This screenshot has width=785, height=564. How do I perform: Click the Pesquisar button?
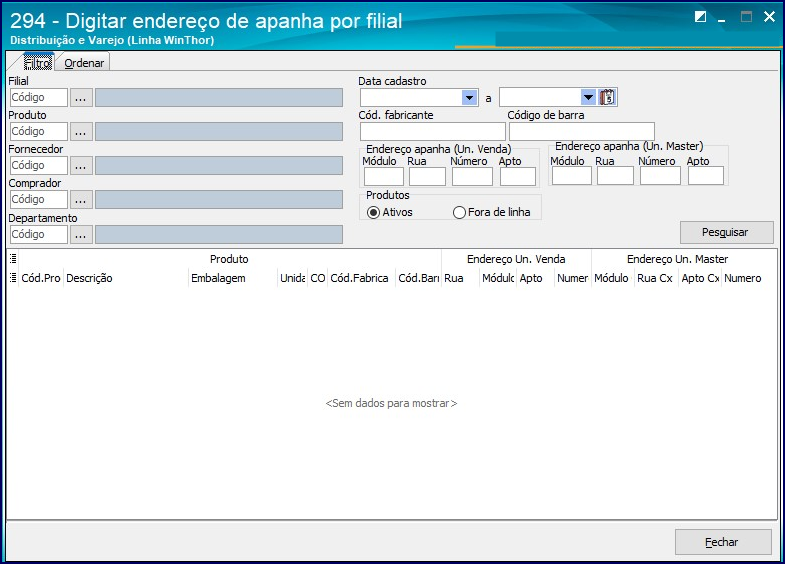tap(726, 232)
